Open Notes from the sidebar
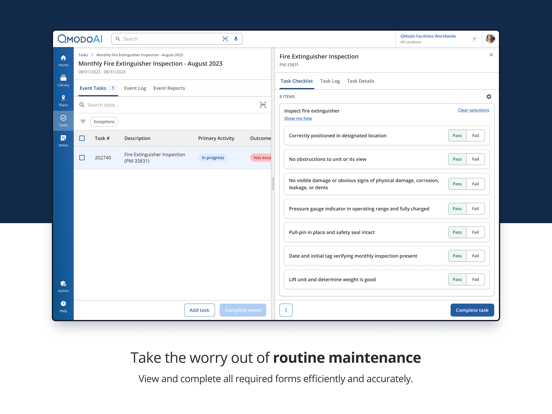This screenshot has height=414, width=552. coord(63,141)
